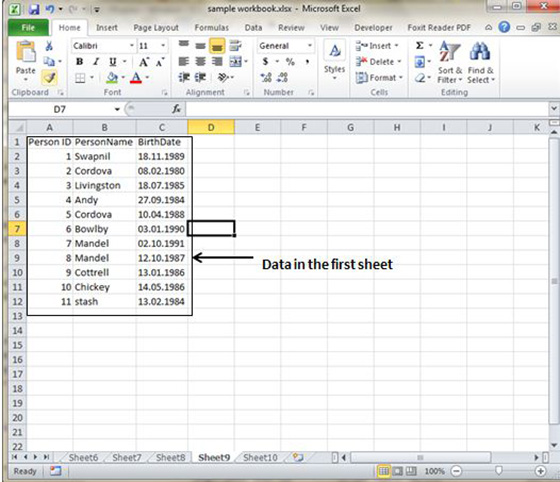Open the General number format dropdown
Image resolution: width=560 pixels, height=482 pixels.
click(310, 46)
